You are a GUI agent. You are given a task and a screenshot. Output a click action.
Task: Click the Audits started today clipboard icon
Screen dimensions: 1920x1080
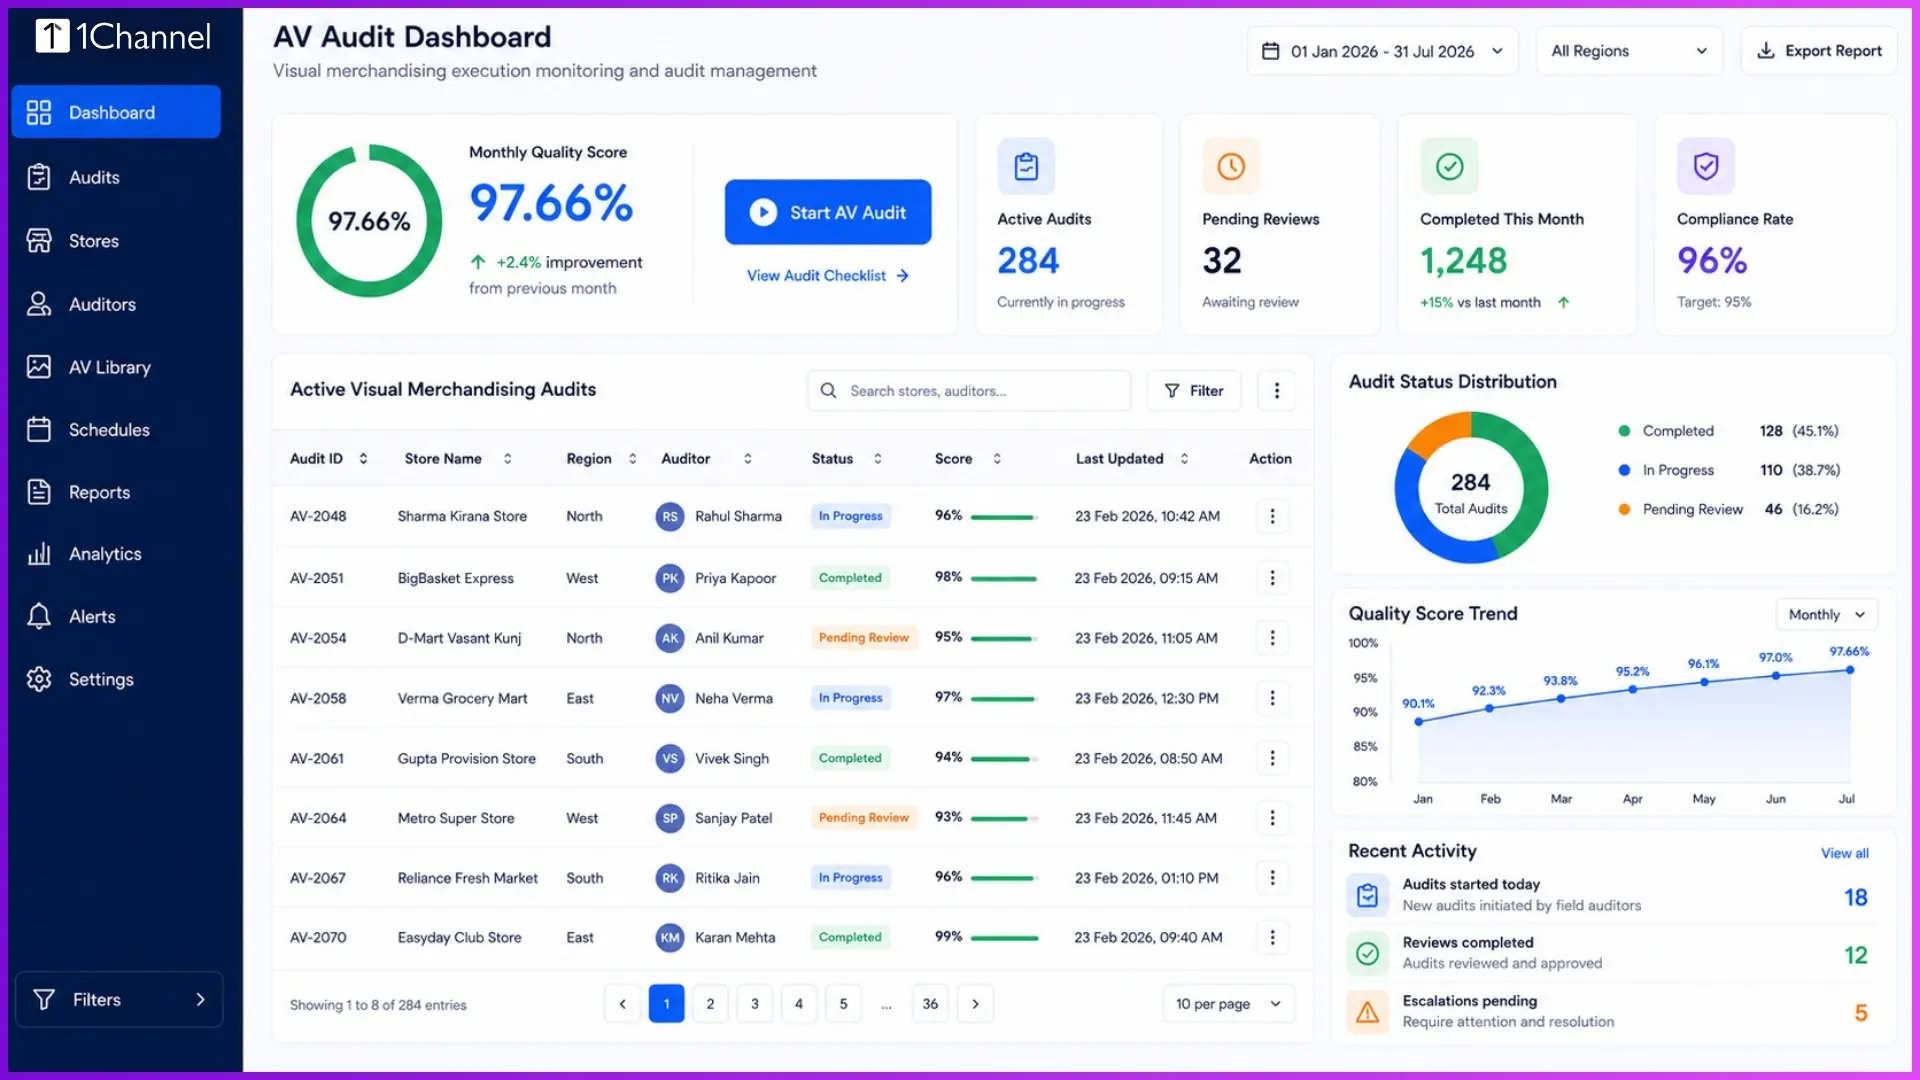pos(1367,895)
